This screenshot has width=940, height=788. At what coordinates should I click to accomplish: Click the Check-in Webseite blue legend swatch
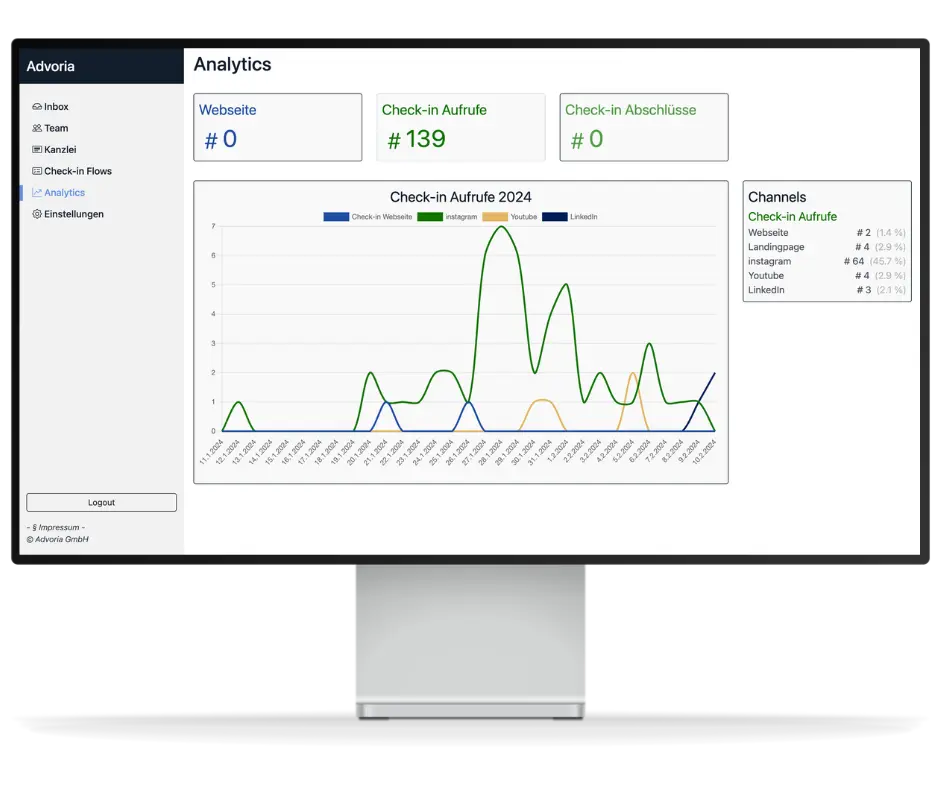pos(336,217)
